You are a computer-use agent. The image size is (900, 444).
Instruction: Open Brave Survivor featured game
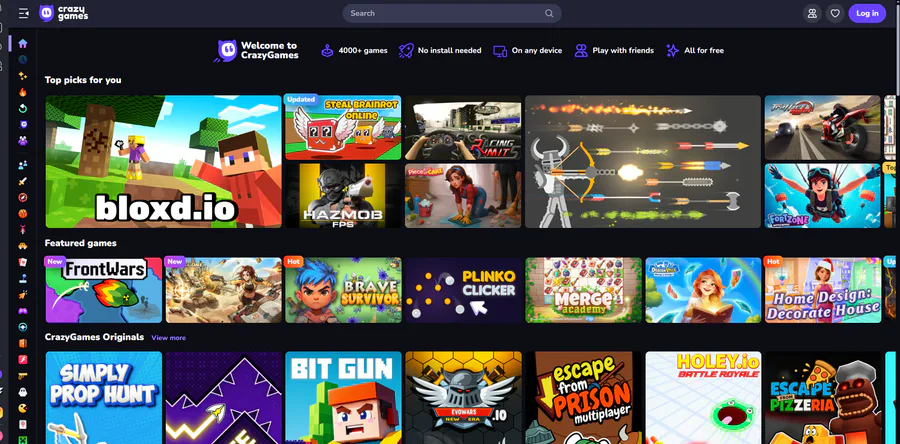[343, 290]
